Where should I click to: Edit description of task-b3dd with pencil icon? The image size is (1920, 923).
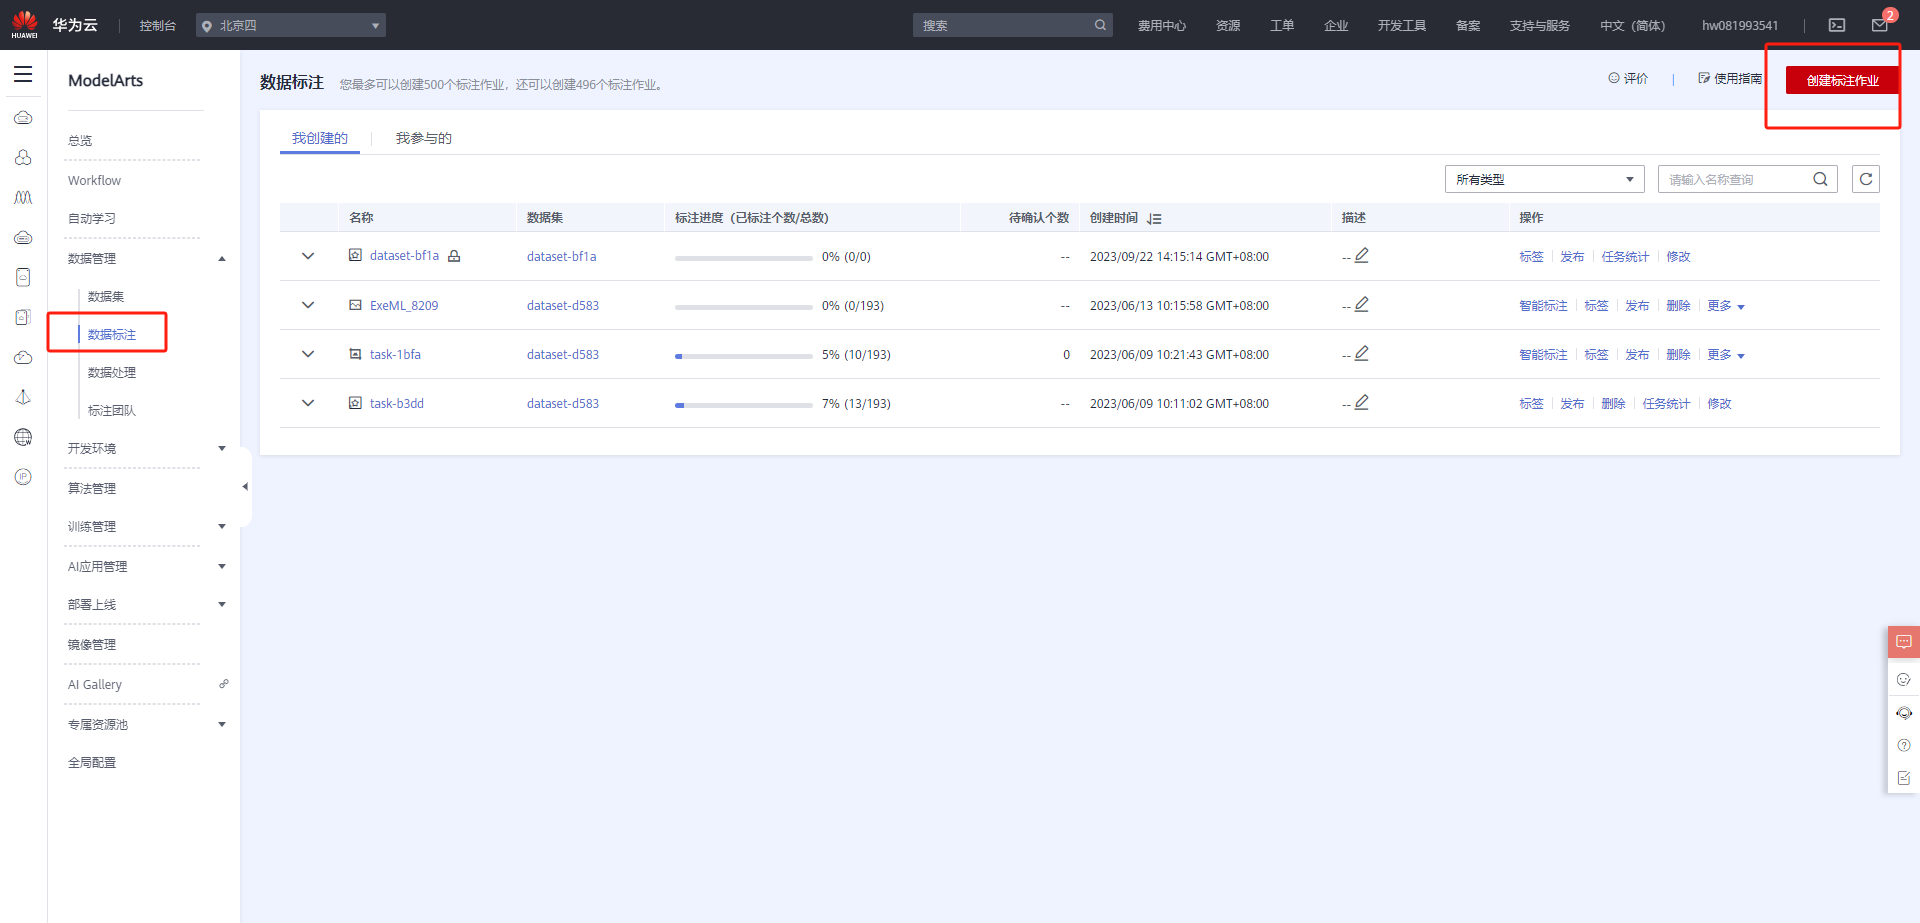pos(1362,403)
